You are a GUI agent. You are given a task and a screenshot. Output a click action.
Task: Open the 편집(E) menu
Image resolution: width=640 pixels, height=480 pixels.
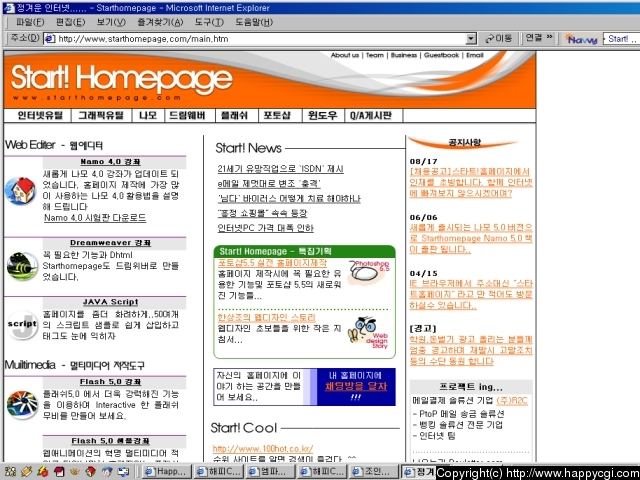71,22
